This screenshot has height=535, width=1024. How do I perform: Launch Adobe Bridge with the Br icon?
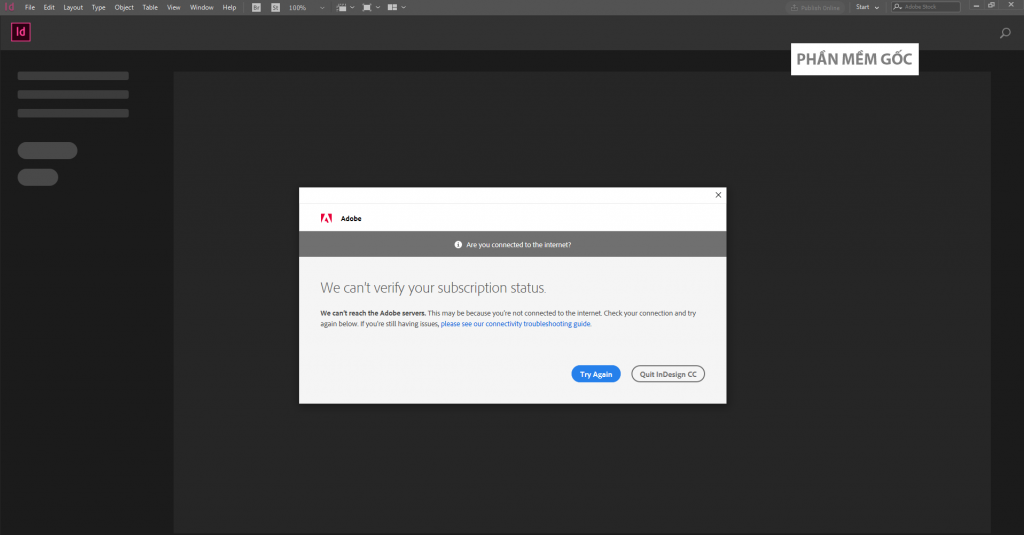tap(257, 8)
